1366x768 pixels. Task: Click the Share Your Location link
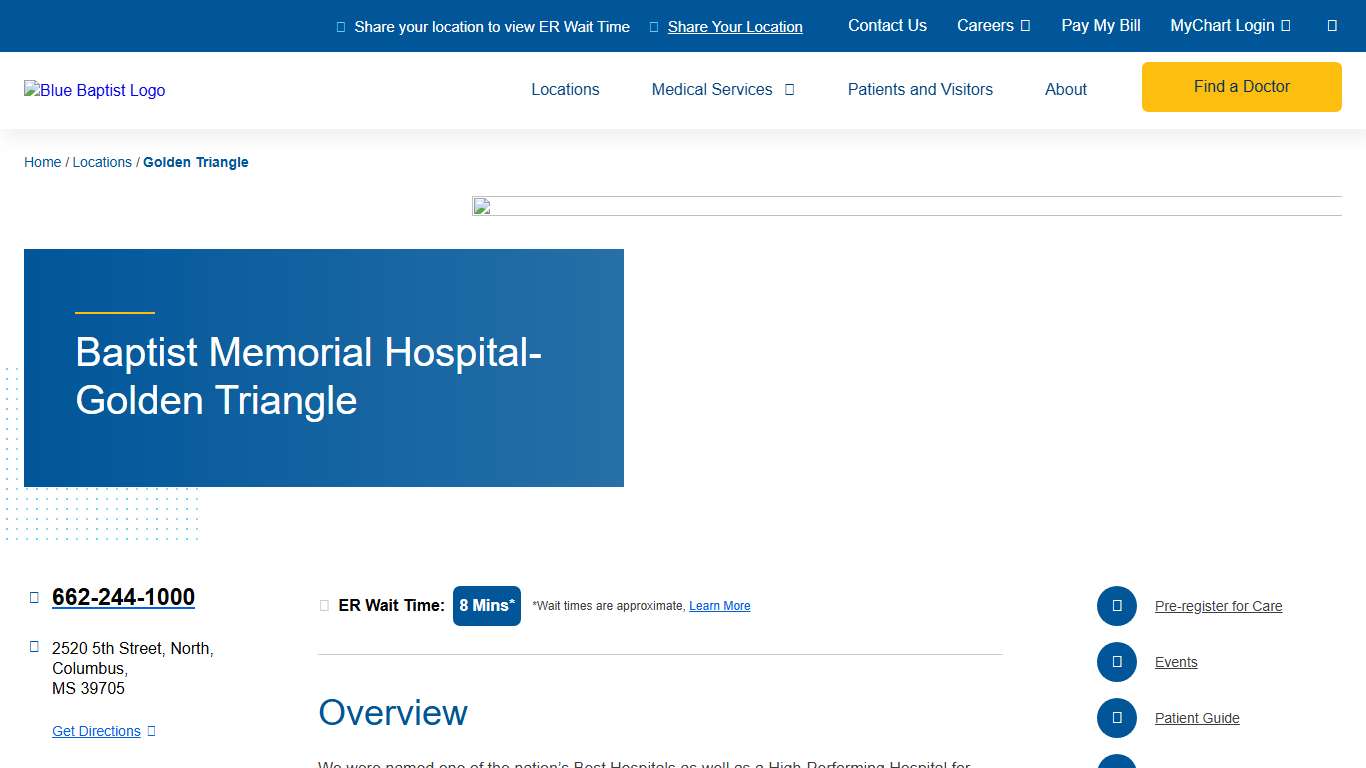point(735,26)
